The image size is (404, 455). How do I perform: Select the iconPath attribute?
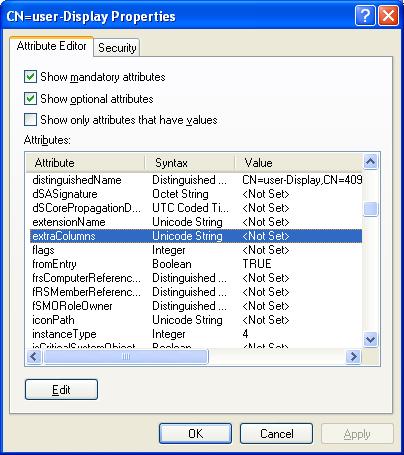(196, 320)
